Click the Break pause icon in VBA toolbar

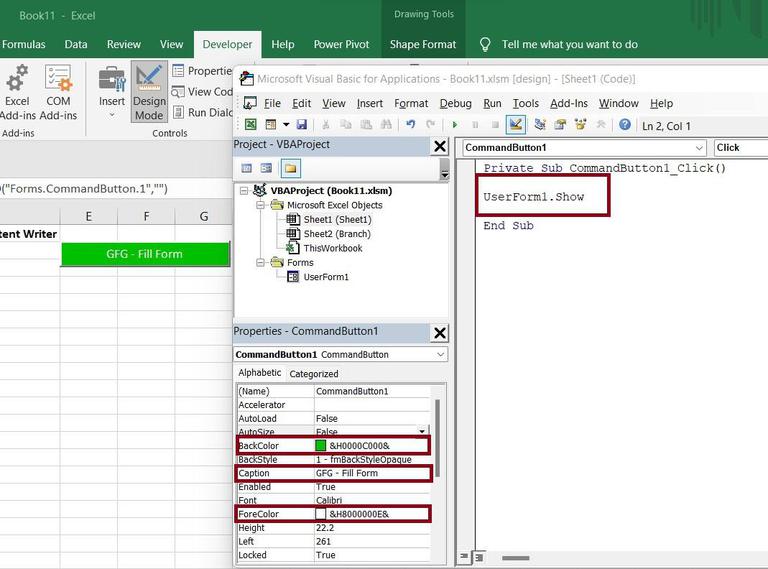coord(475,125)
